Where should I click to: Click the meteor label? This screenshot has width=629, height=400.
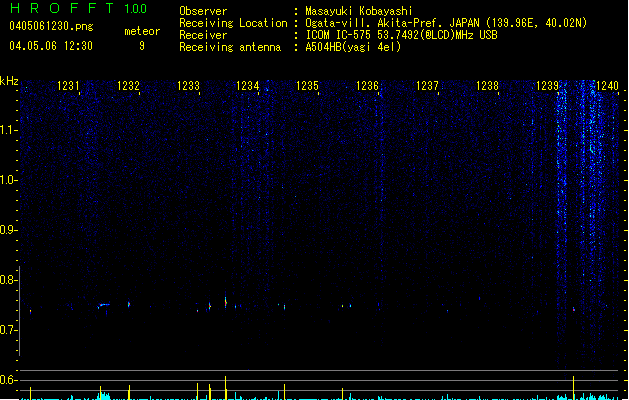pos(142,31)
